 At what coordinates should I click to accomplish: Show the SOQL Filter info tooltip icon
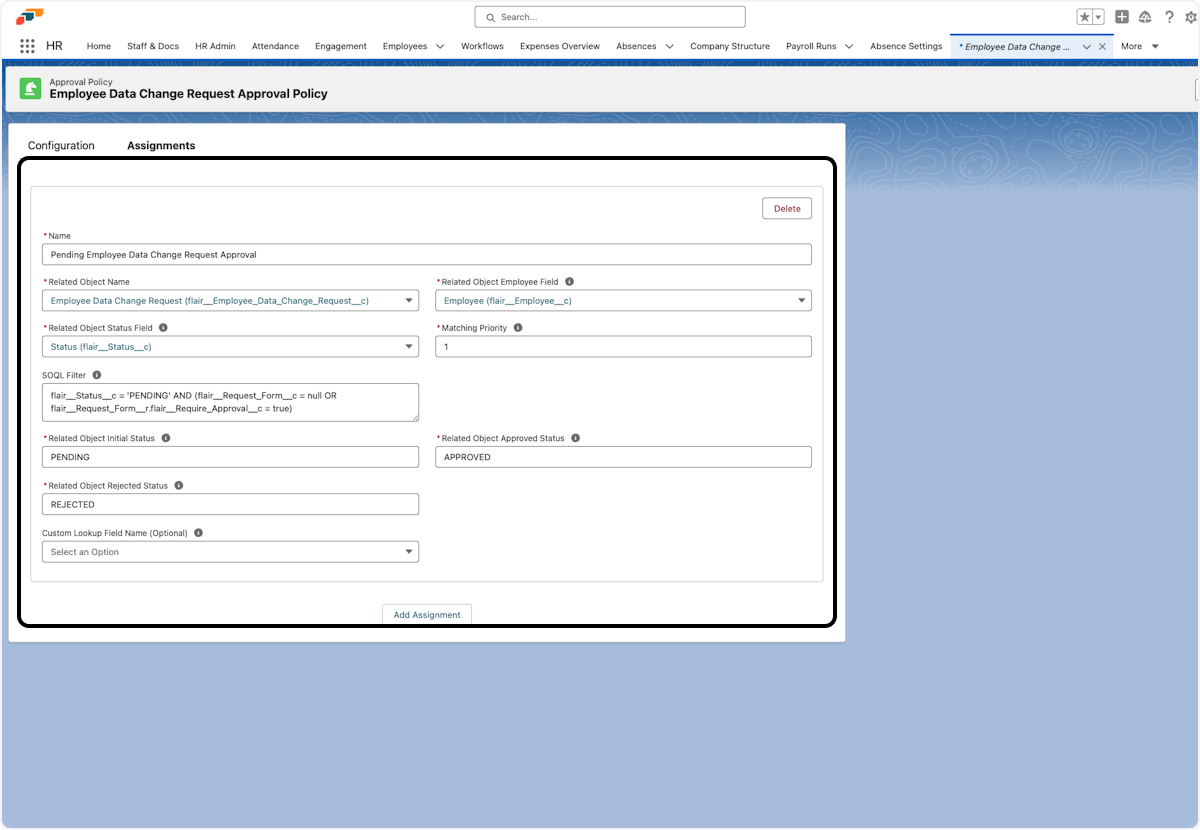(95, 374)
